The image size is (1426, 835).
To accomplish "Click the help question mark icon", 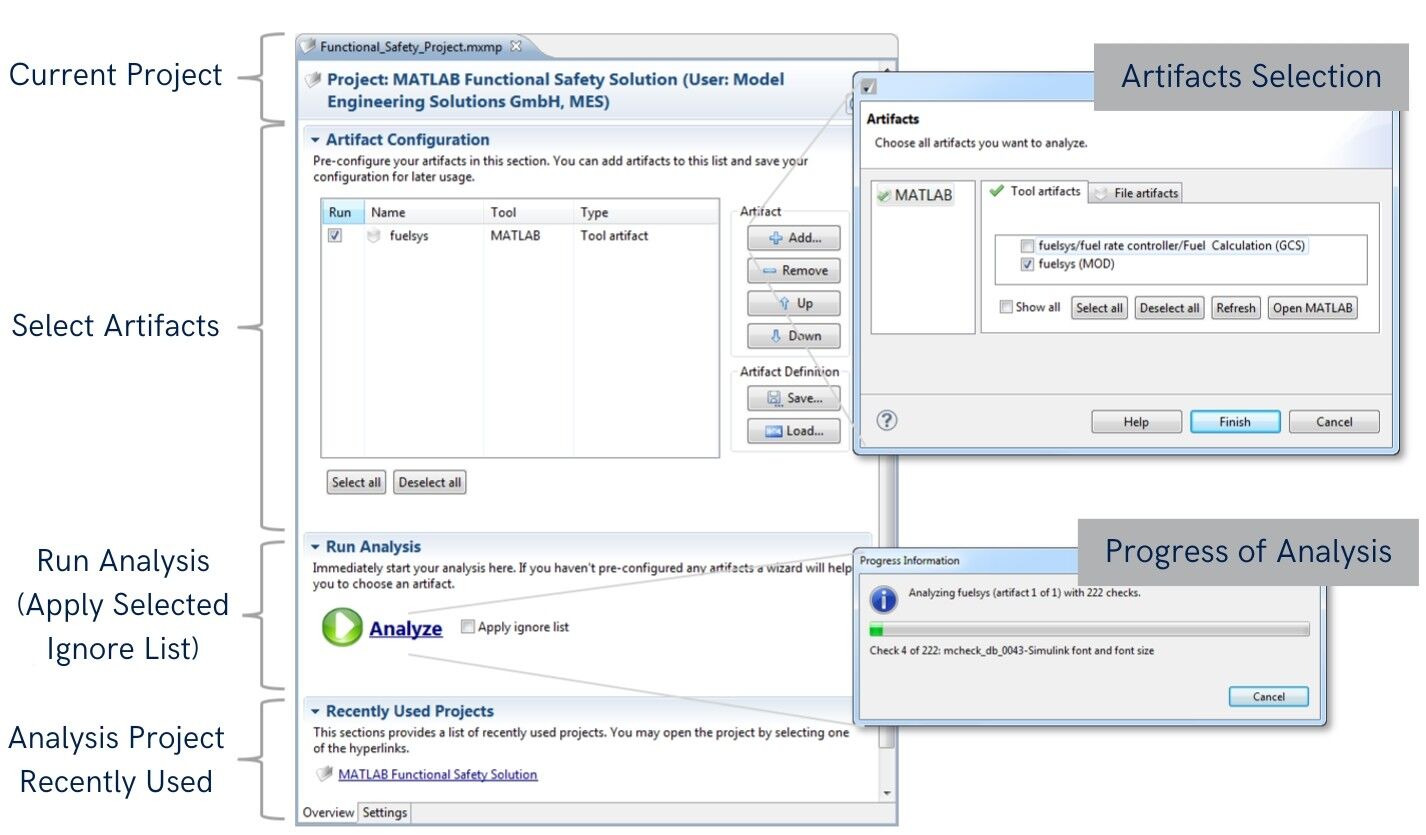I will pyautogui.click(x=886, y=421).
